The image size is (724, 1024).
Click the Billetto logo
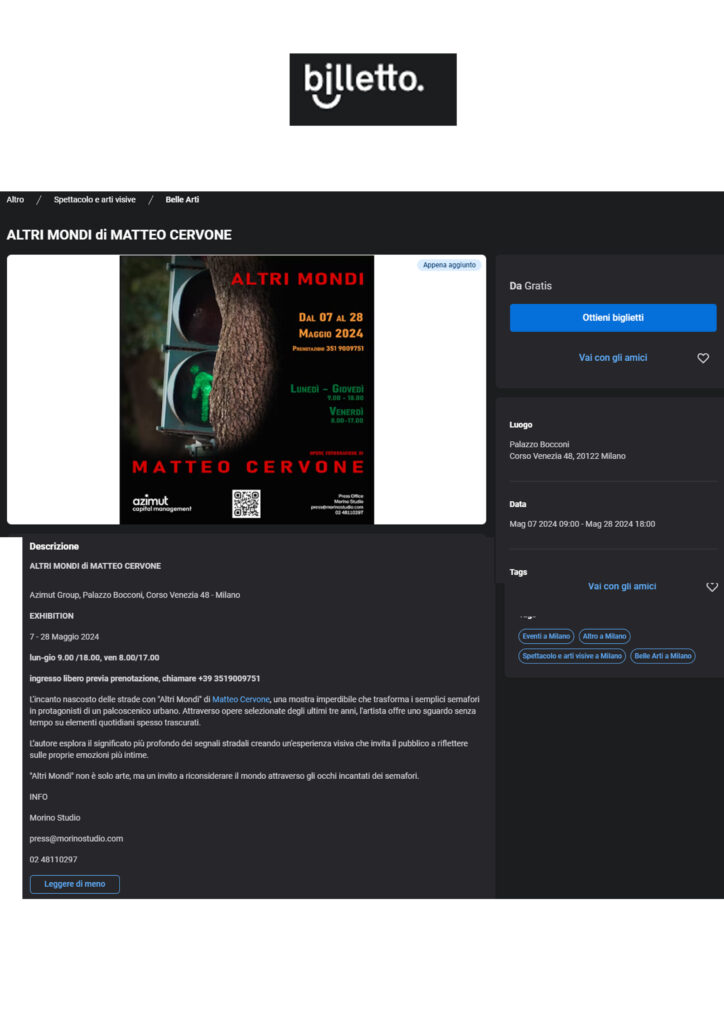(x=372, y=89)
